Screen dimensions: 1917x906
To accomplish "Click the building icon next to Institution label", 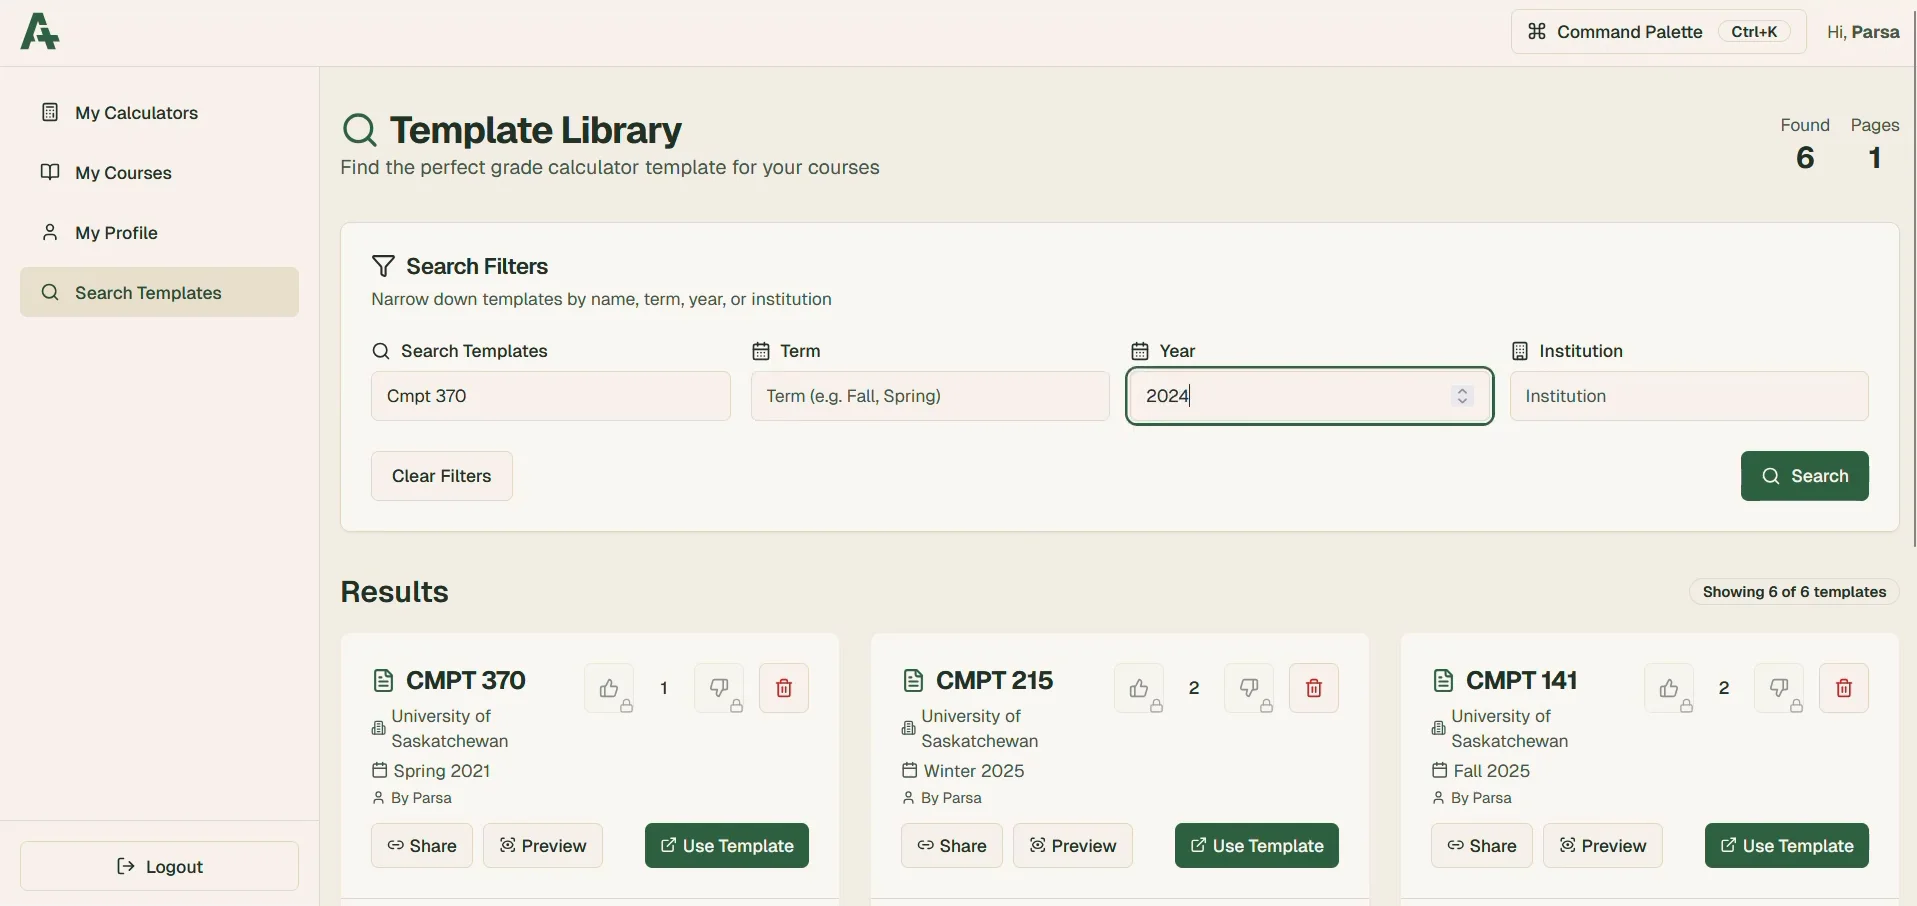I will pyautogui.click(x=1519, y=350).
